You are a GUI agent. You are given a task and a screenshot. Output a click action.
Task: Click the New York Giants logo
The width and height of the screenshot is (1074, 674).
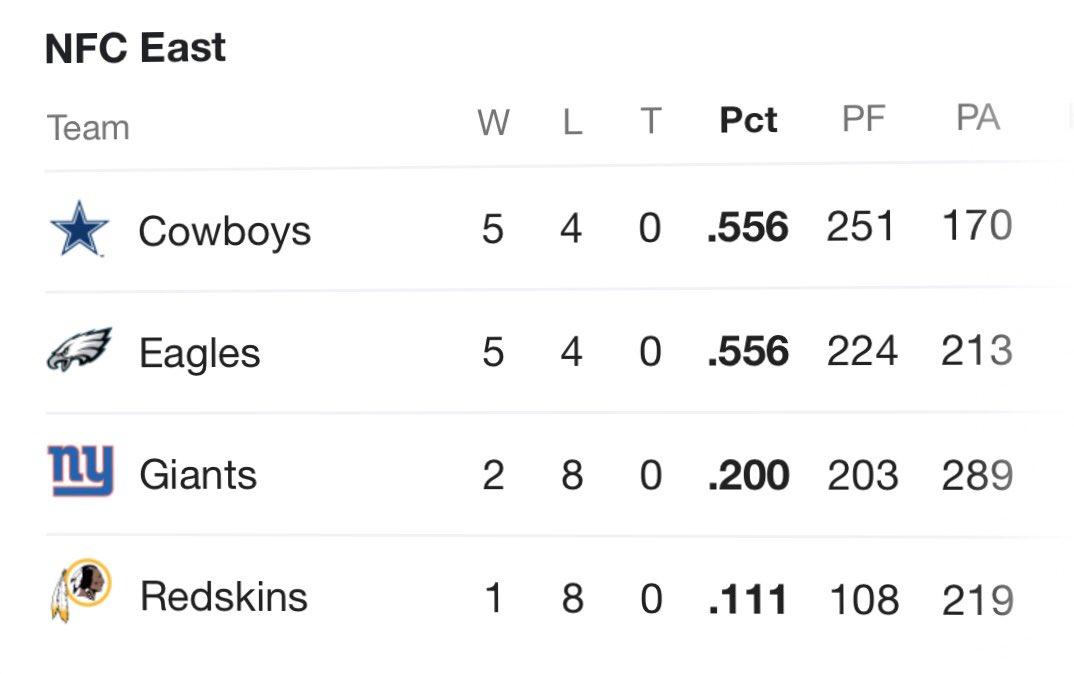click(81, 472)
